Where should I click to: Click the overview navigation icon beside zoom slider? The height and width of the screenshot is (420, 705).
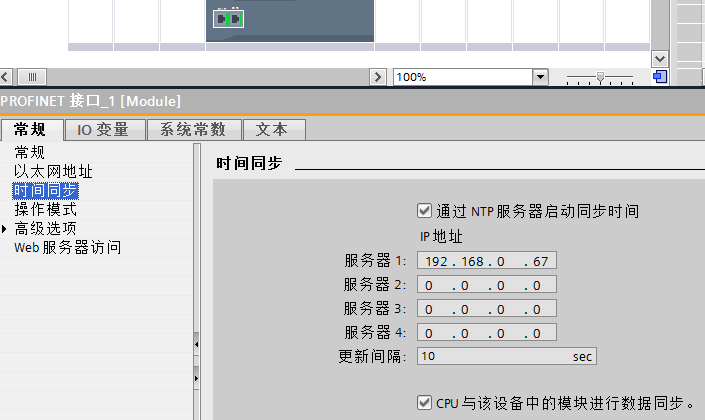[x=660, y=77]
